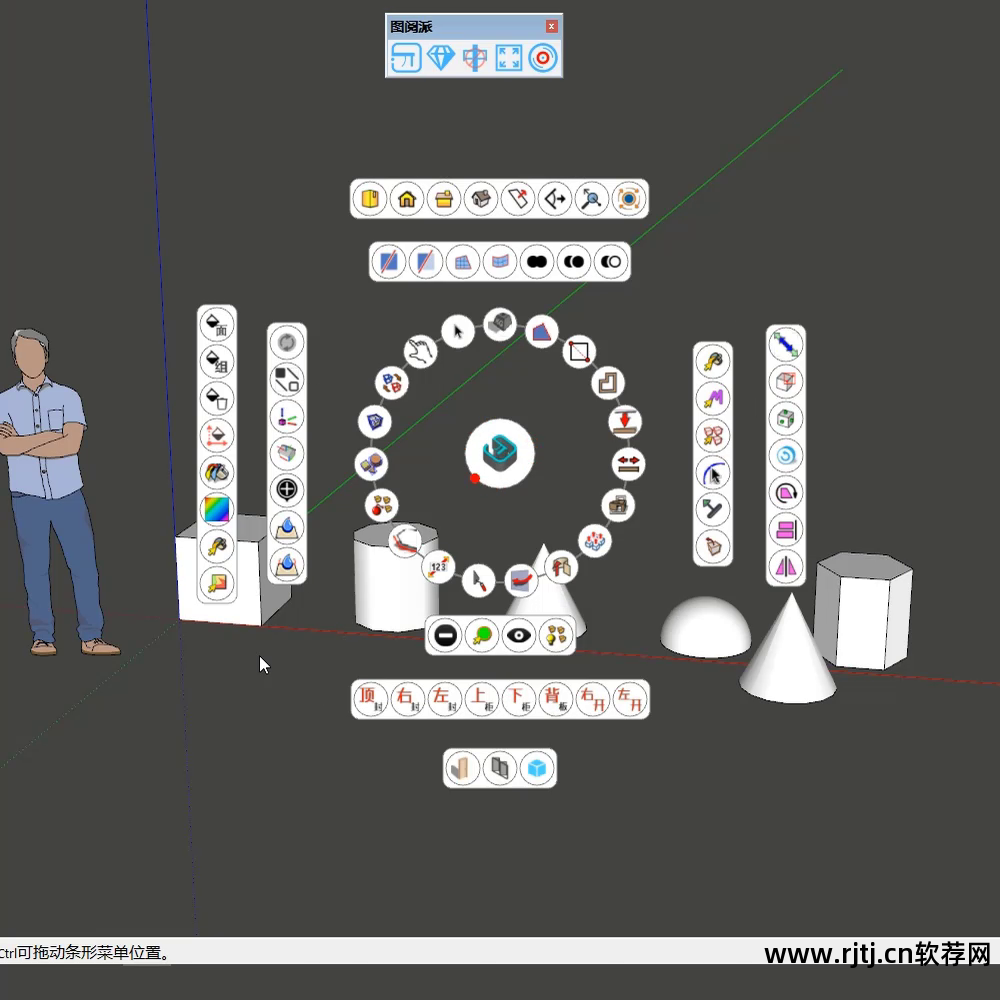Click the blue cube icon in bottom strip
This screenshot has height=1000, width=1000.
[x=537, y=768]
